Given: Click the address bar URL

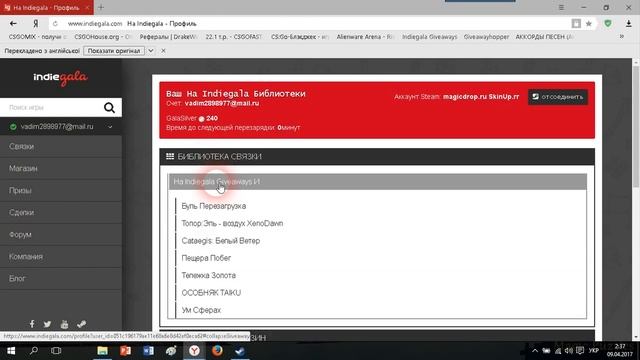Looking at the screenshot, I should coord(95,24).
